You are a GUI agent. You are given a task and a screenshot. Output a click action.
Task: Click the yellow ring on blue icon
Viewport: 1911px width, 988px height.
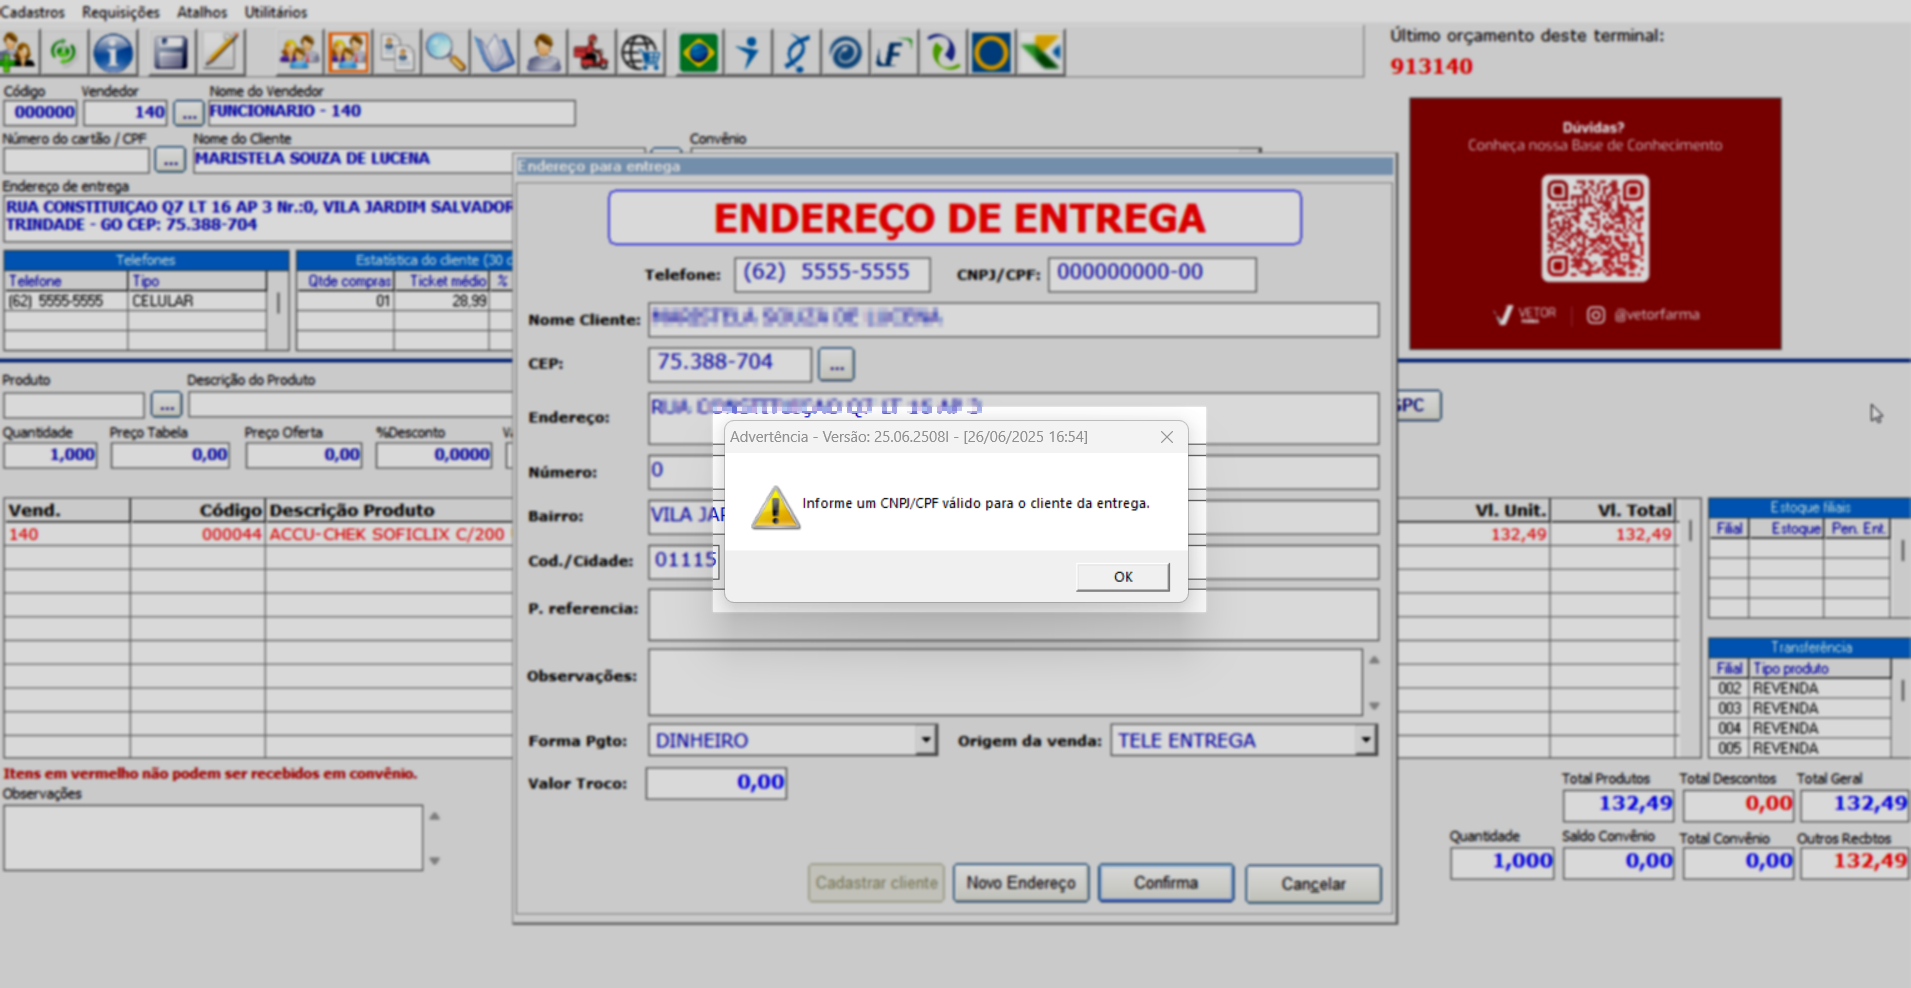click(992, 52)
